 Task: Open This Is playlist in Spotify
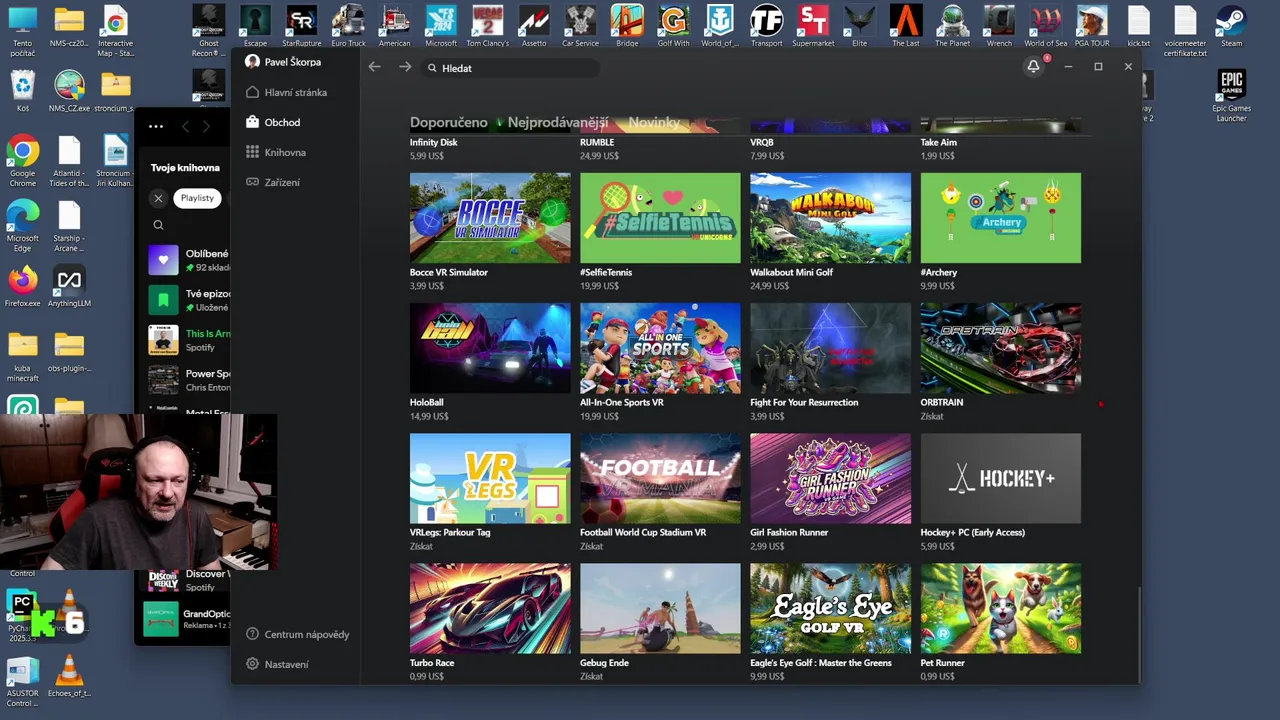[x=189, y=340]
